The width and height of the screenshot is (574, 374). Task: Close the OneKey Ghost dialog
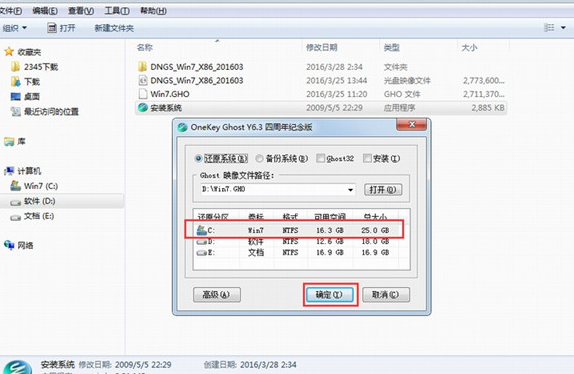click(x=411, y=124)
